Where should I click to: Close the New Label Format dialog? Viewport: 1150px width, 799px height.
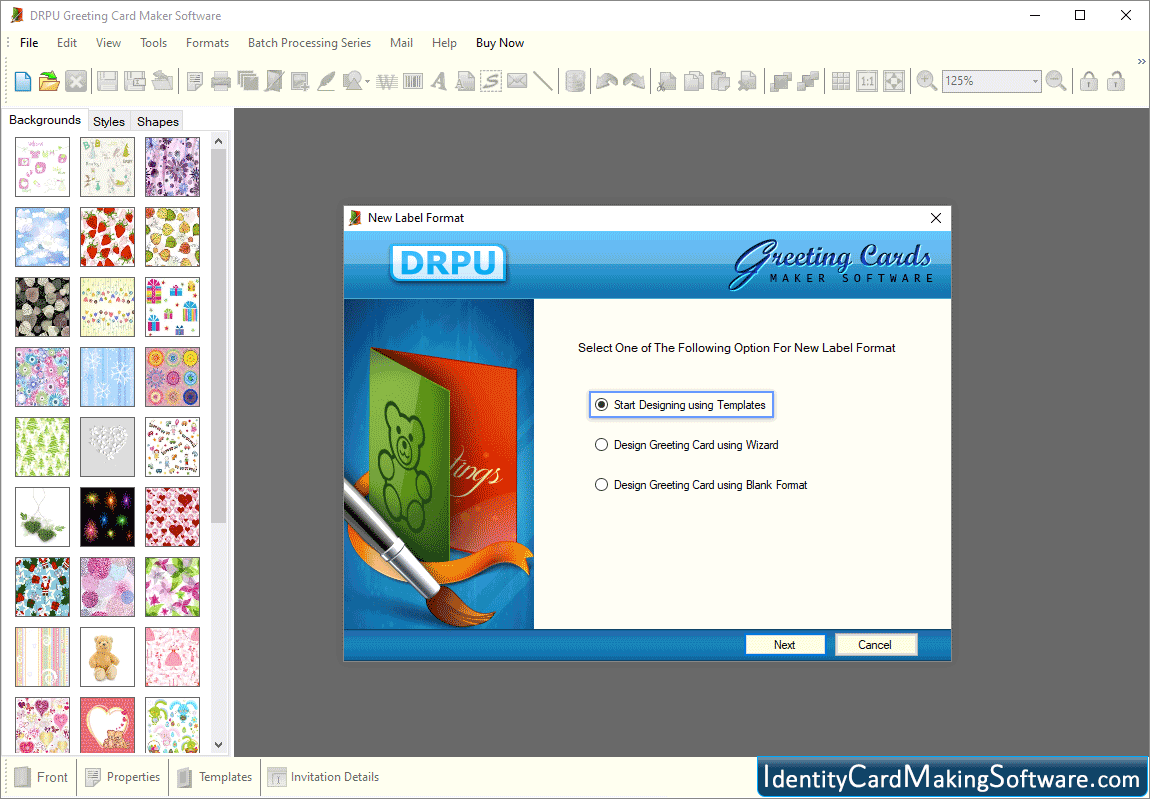pos(936,218)
